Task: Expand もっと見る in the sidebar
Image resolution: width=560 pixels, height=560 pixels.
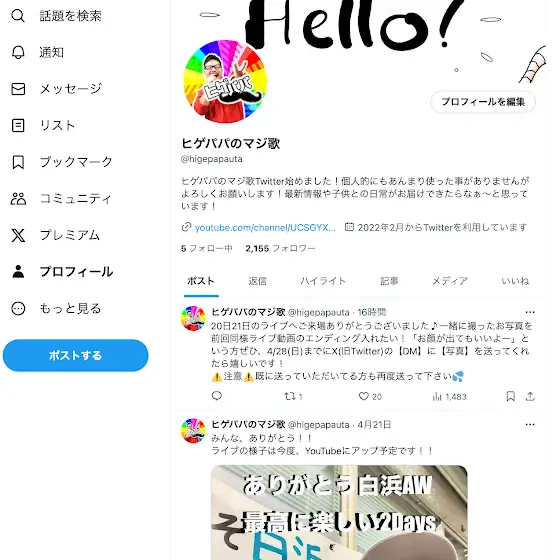Action: click(56, 309)
